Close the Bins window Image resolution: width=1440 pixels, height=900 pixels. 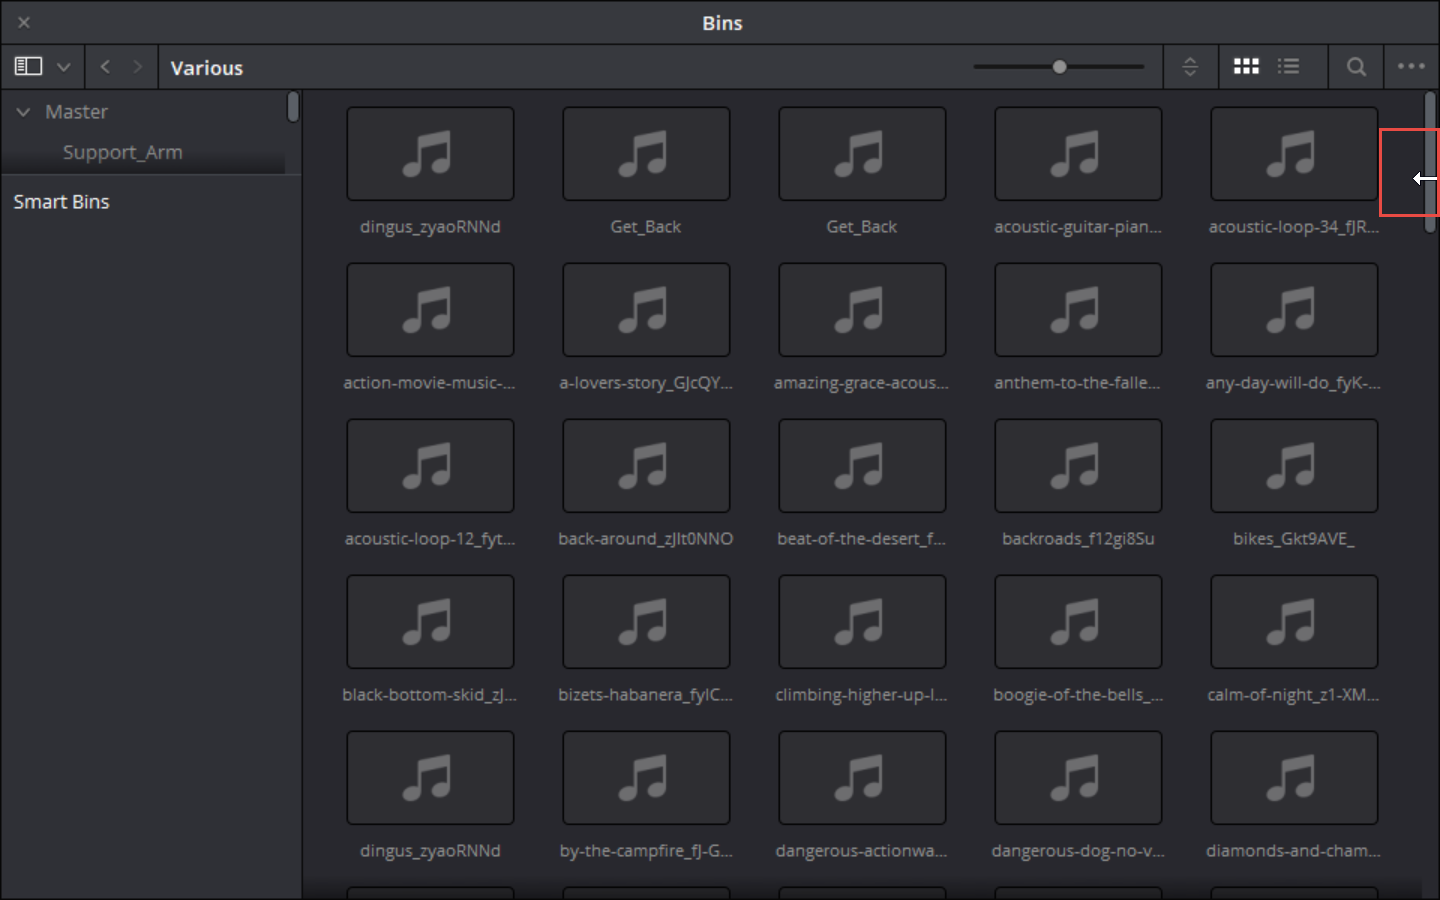pos(24,22)
